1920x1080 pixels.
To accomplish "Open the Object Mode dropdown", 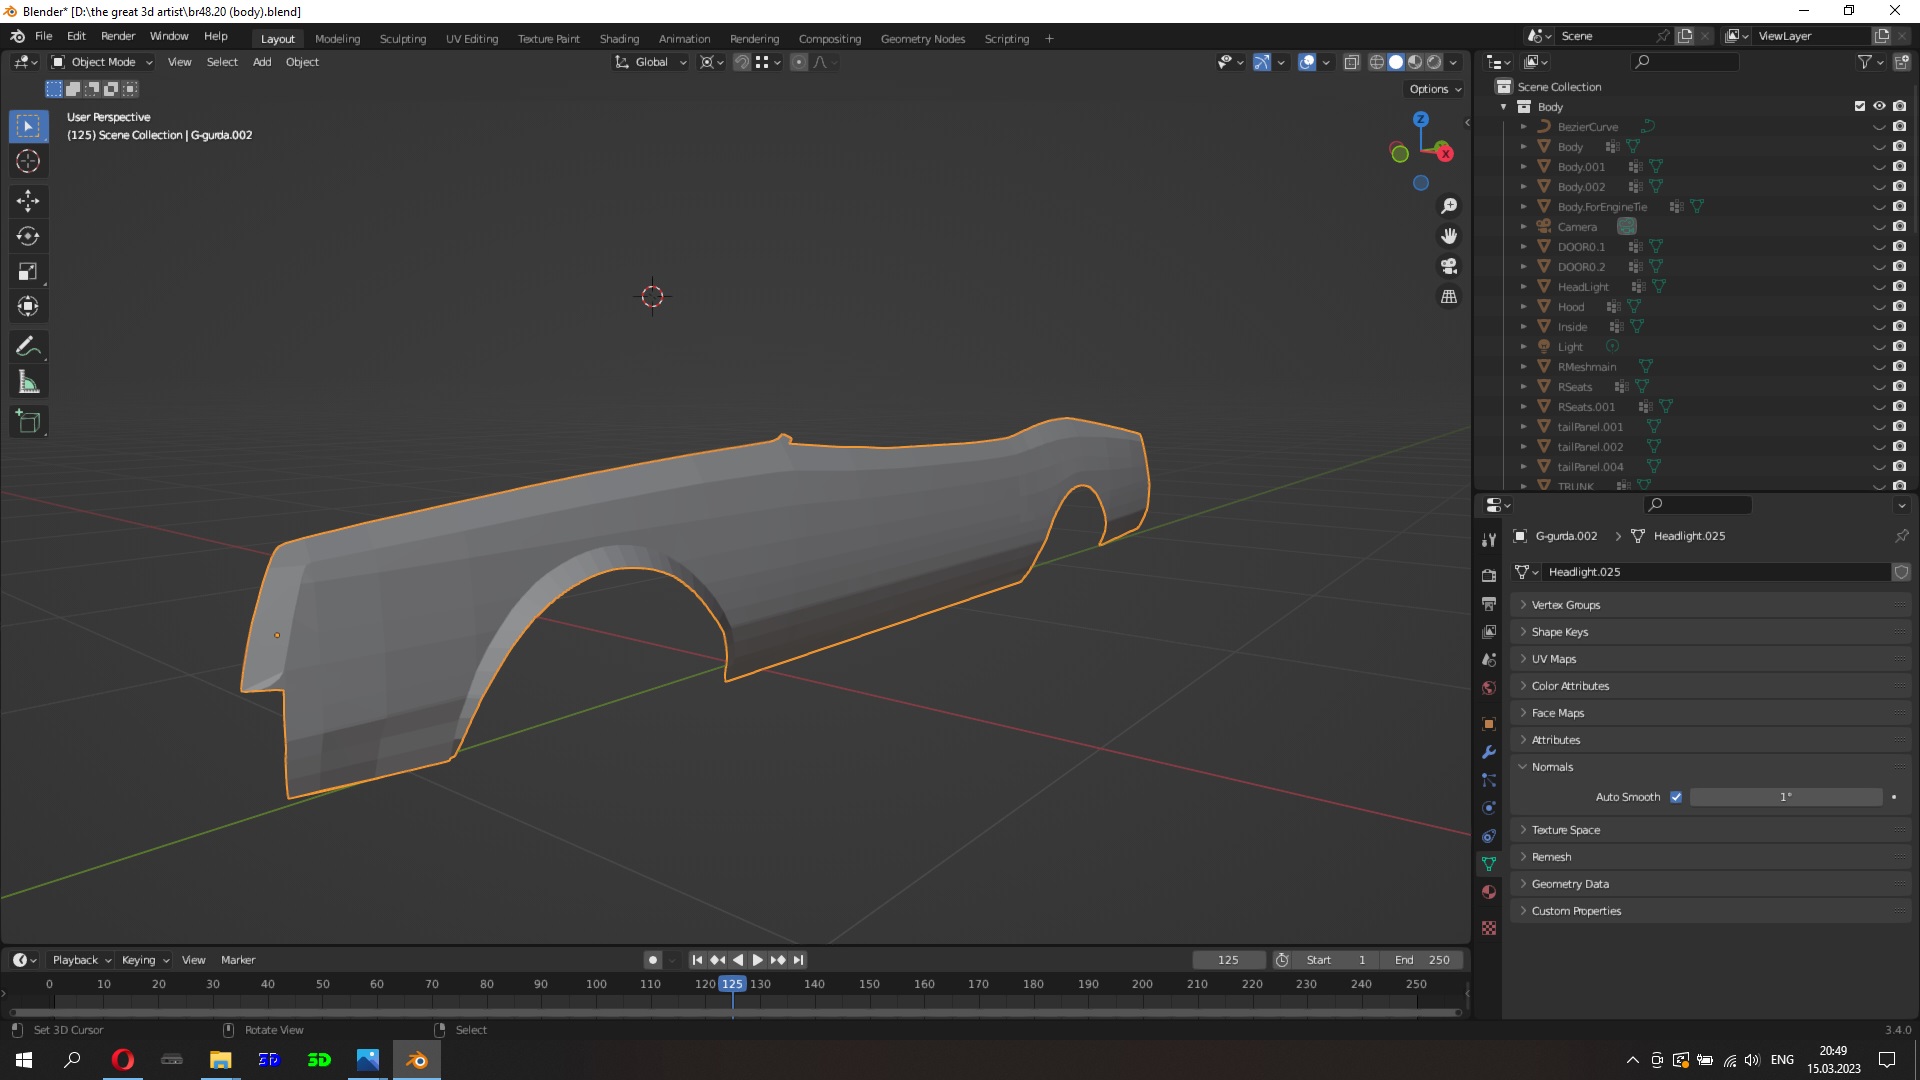I will (x=102, y=62).
